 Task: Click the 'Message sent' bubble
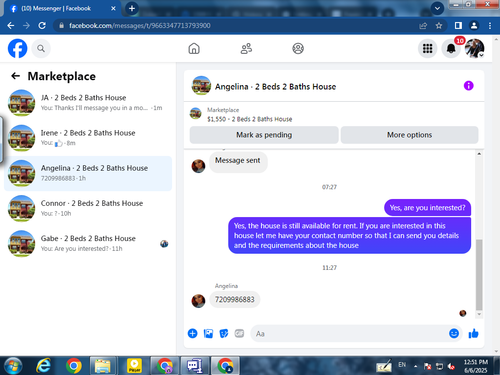click(238, 161)
